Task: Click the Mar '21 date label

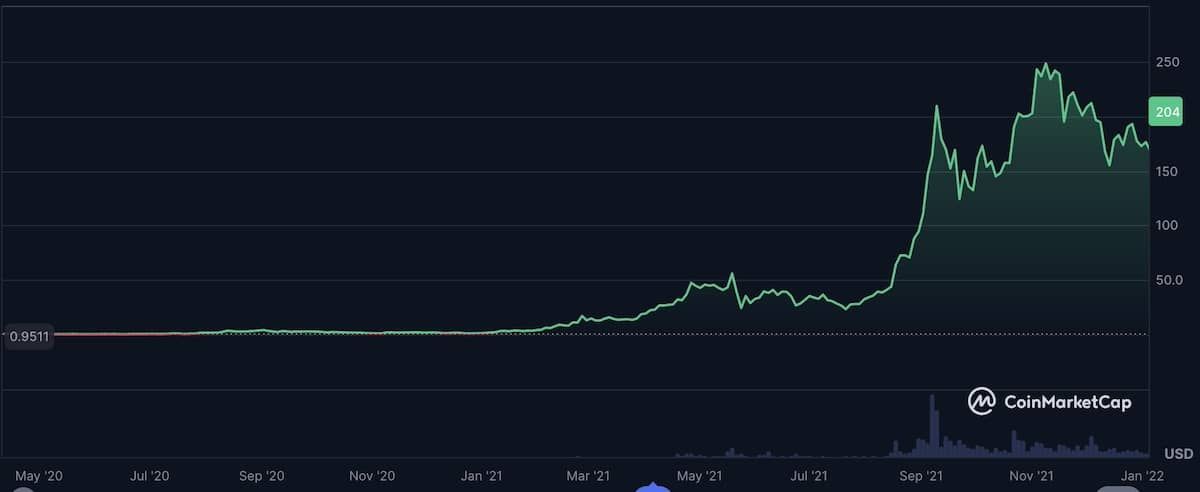Action: (588, 476)
